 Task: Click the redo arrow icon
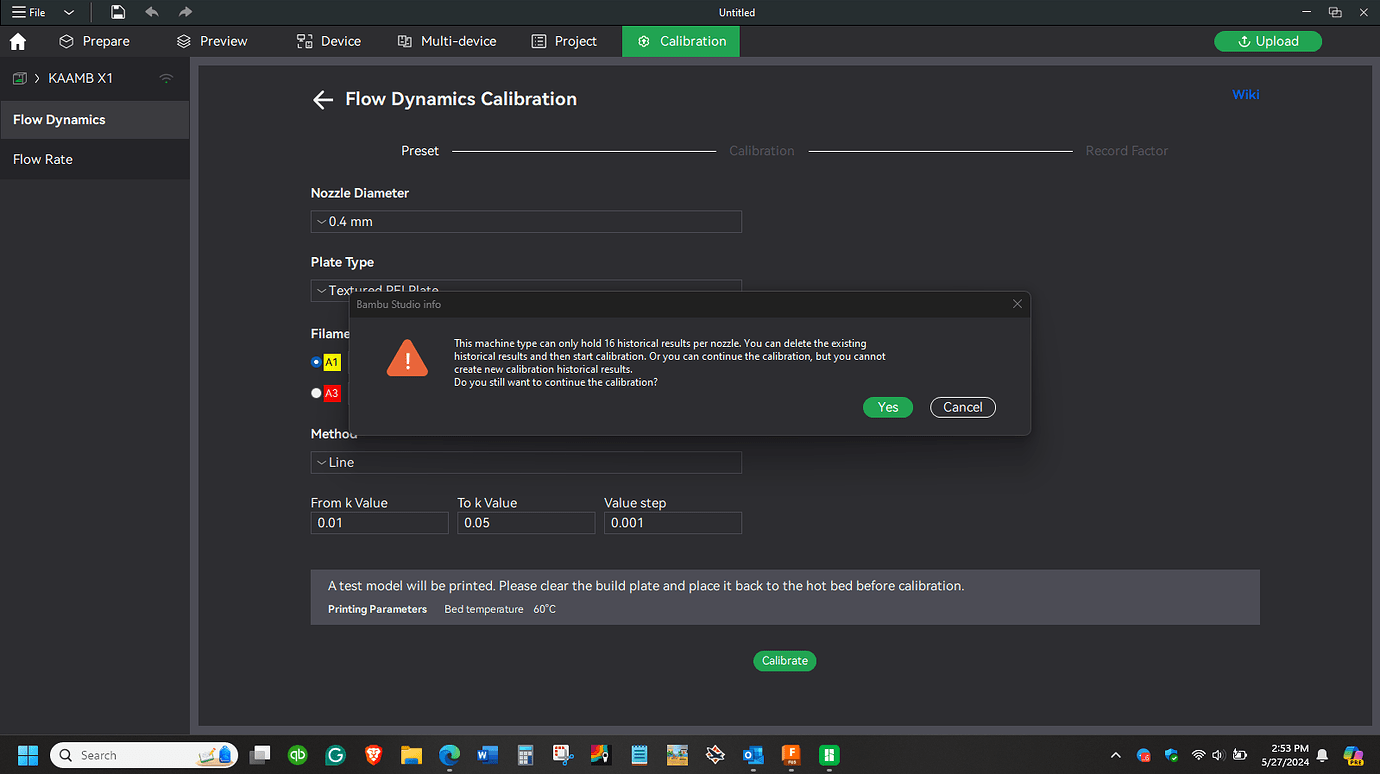pos(185,12)
